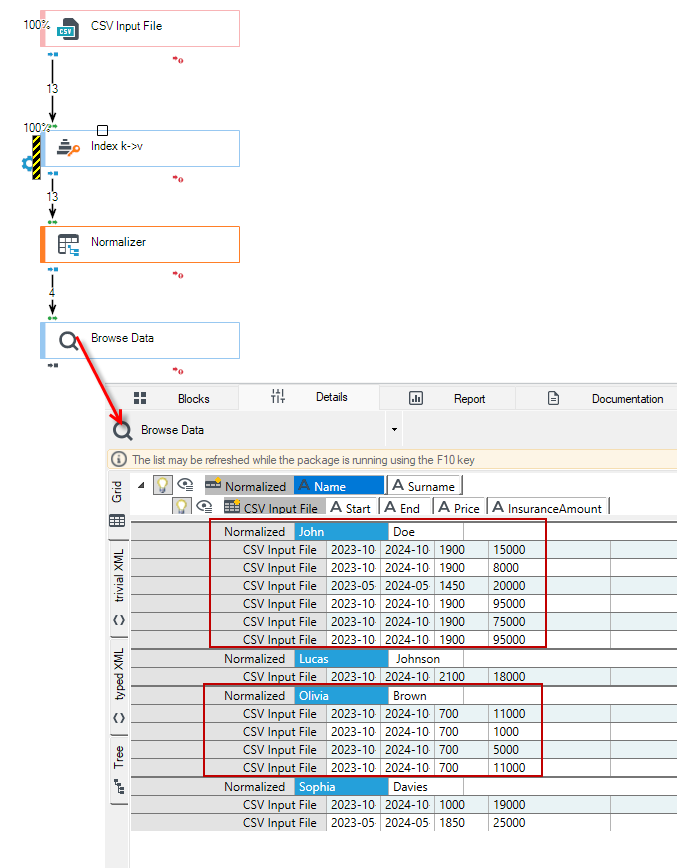Click the Tree view hierarchy icon
The image size is (677, 868).
118,786
